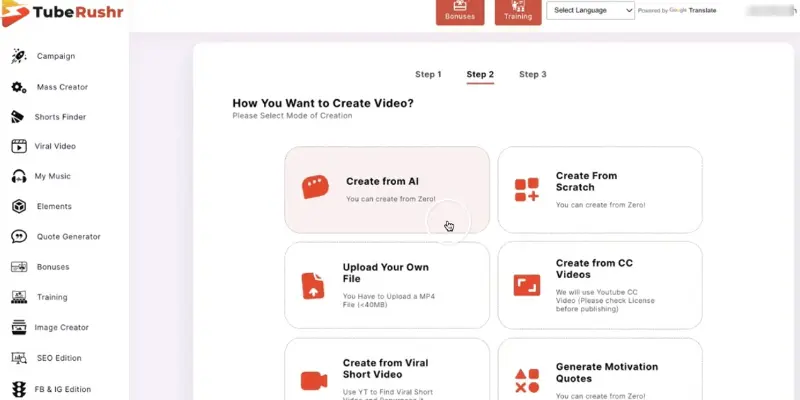Click the top Bonuses button
Viewport: 800px width, 400px height.
[x=460, y=12]
